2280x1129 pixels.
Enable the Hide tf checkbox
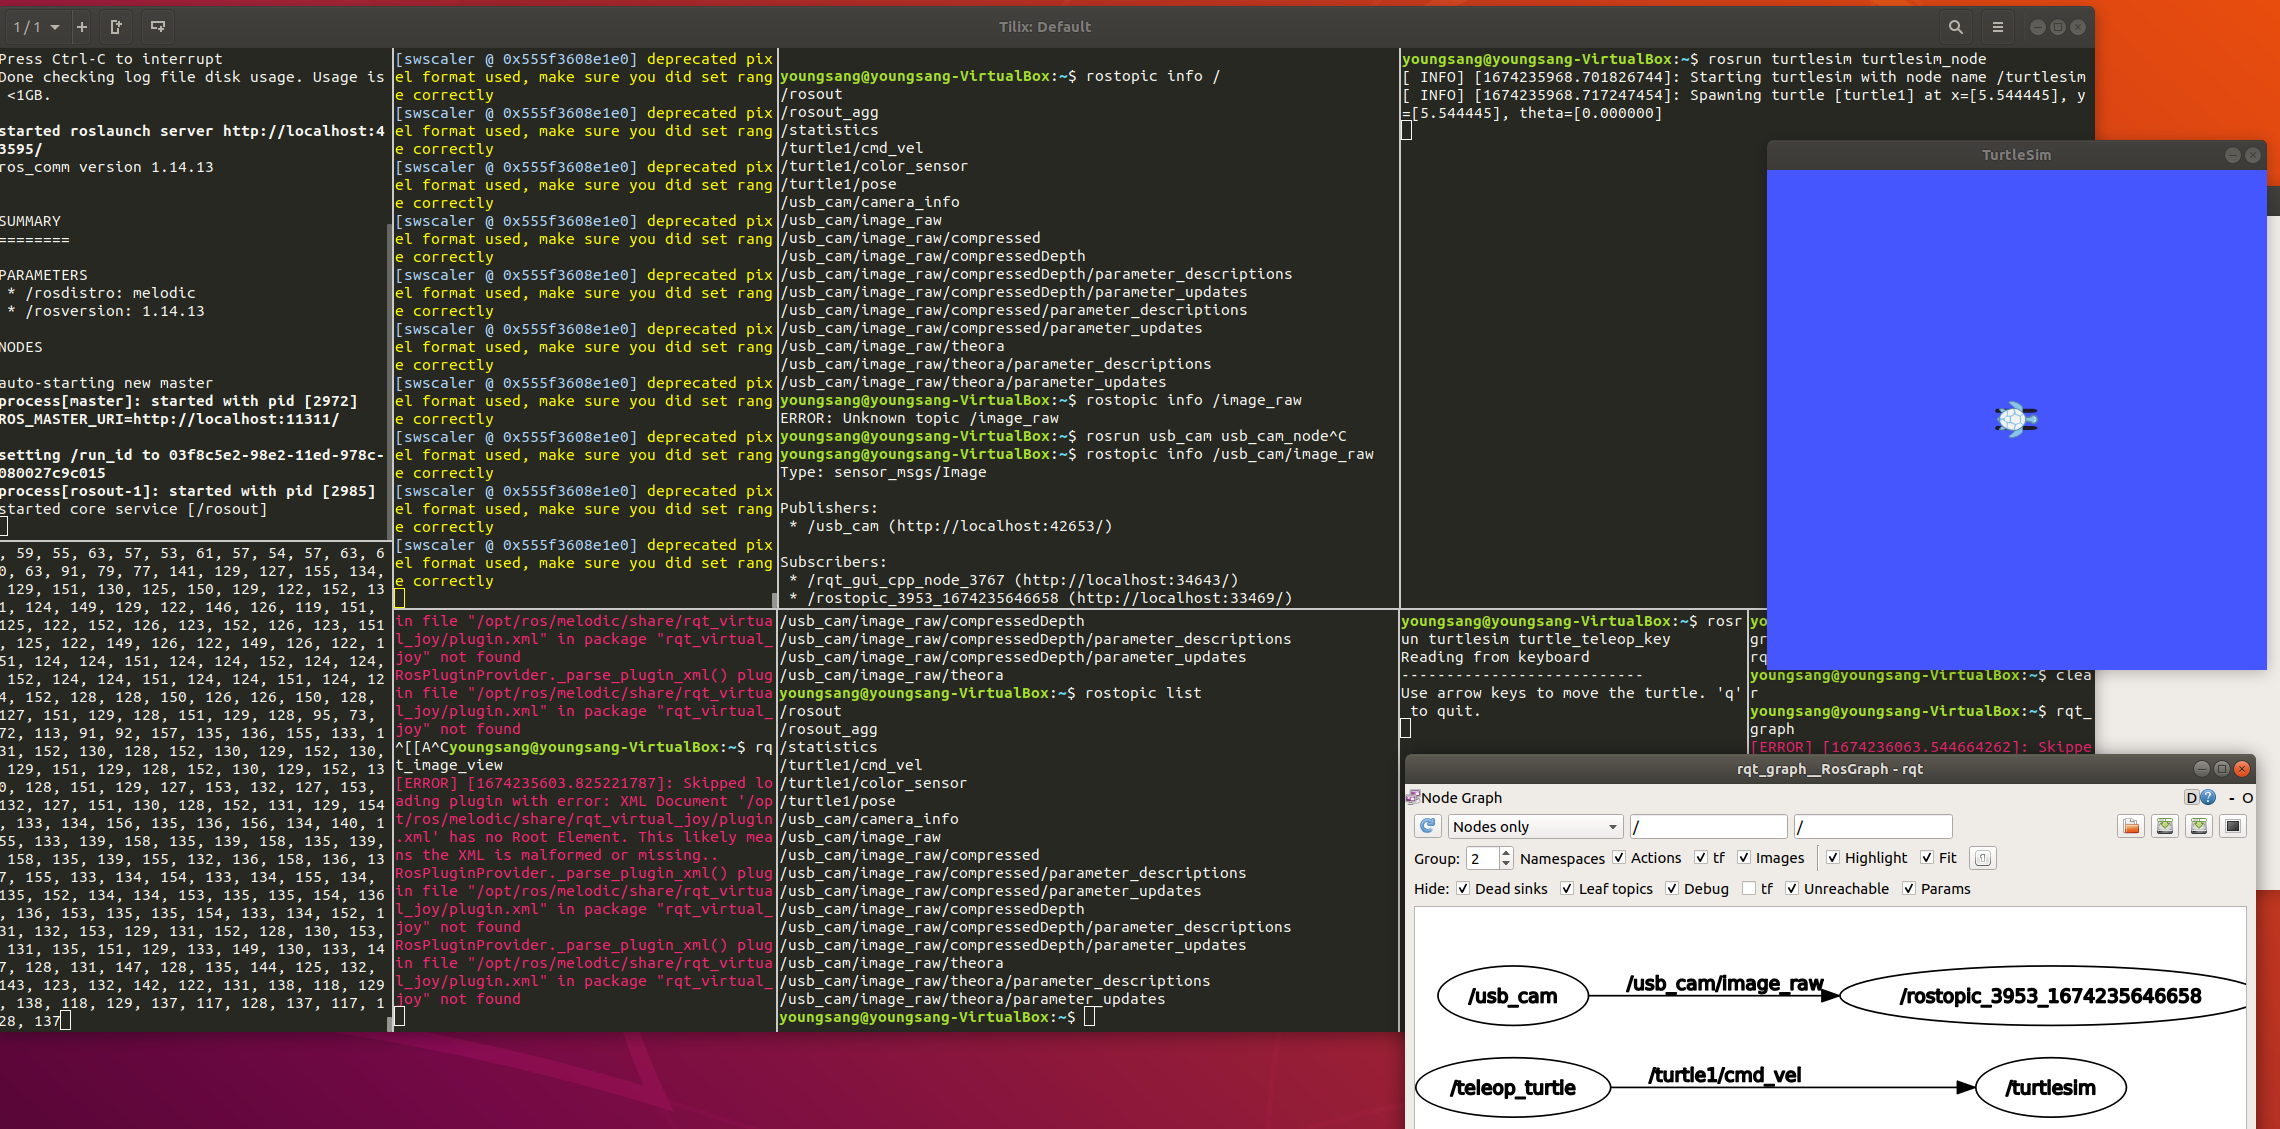[x=1749, y=889]
